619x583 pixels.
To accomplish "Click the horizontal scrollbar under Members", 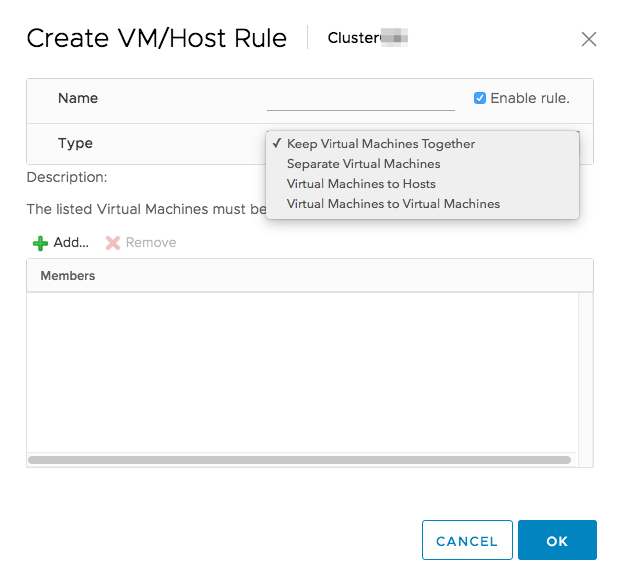I will [300, 460].
